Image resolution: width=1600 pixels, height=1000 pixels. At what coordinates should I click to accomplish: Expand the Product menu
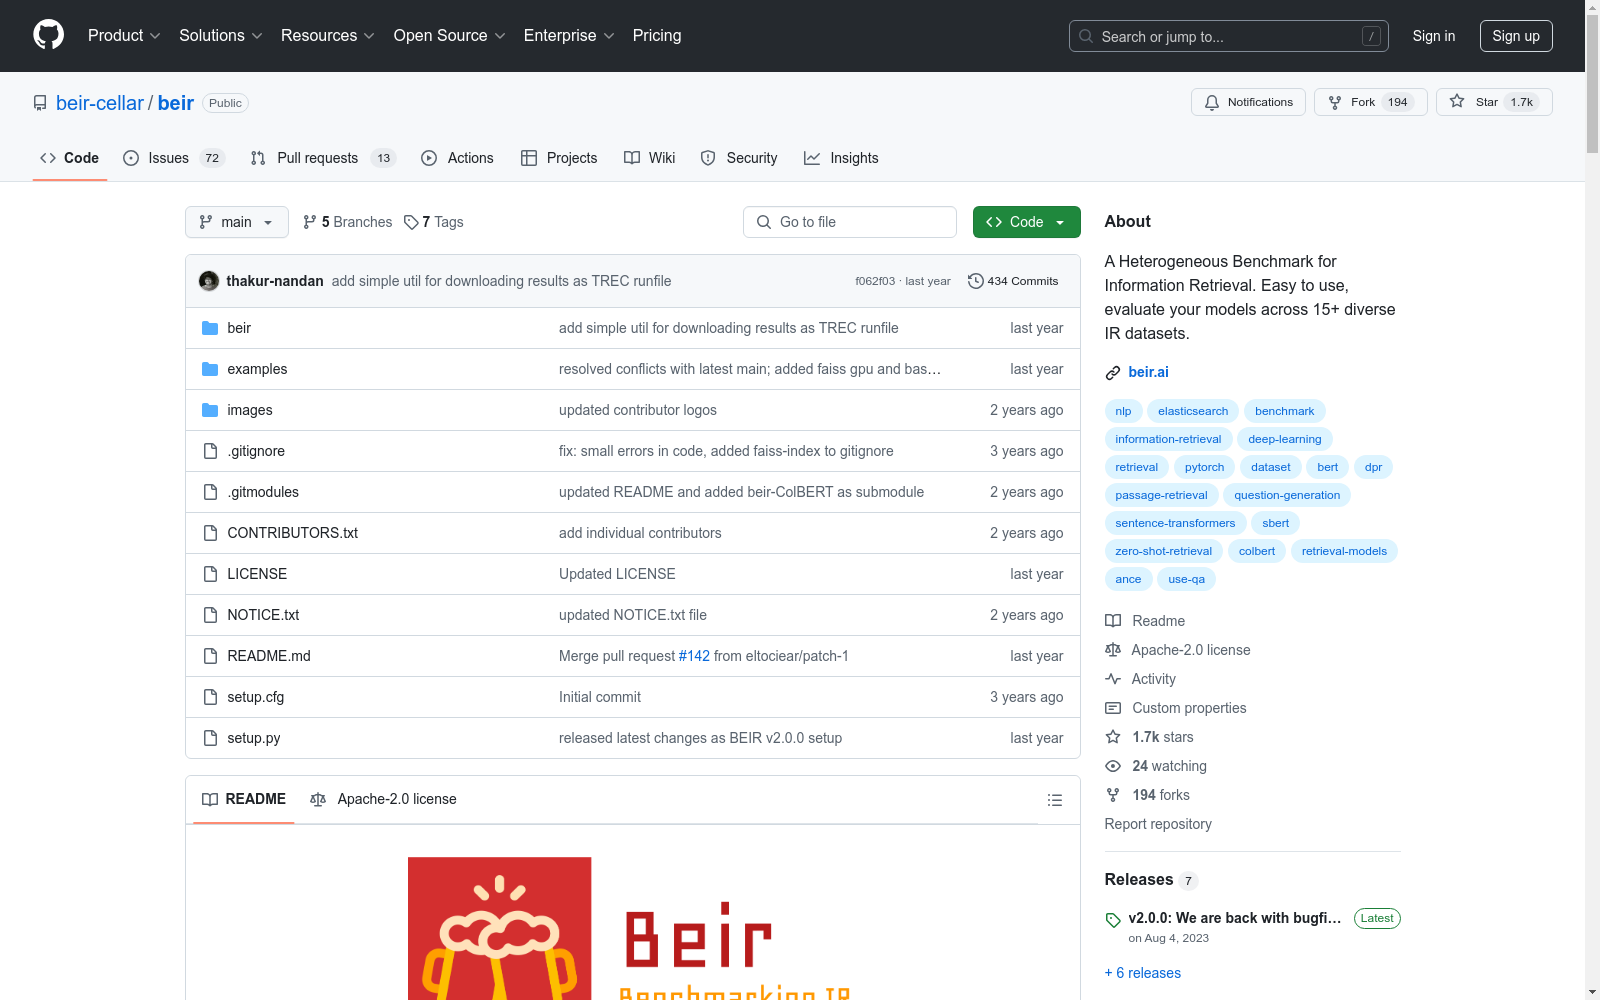point(124,36)
